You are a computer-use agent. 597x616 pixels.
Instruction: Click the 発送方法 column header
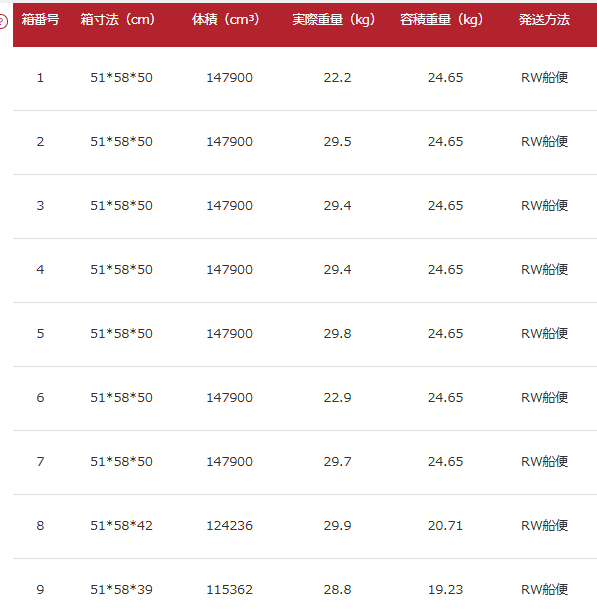(544, 20)
